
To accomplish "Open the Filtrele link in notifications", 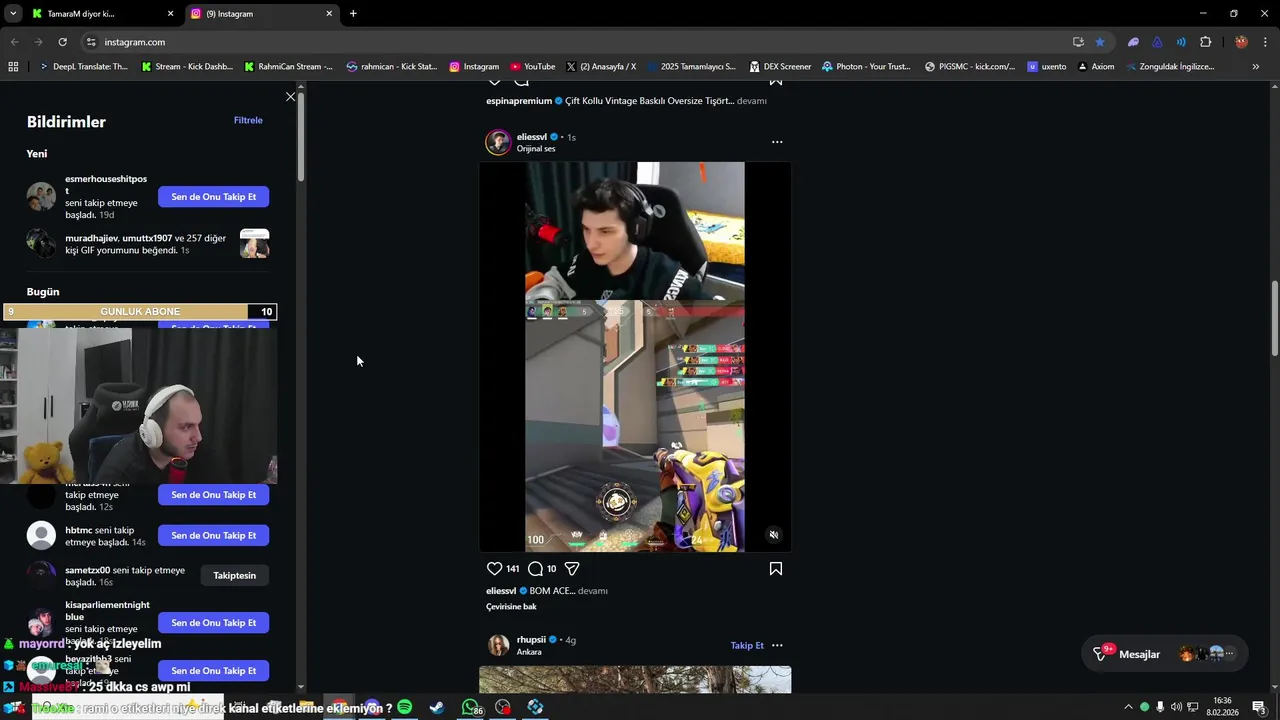I will coord(248,120).
